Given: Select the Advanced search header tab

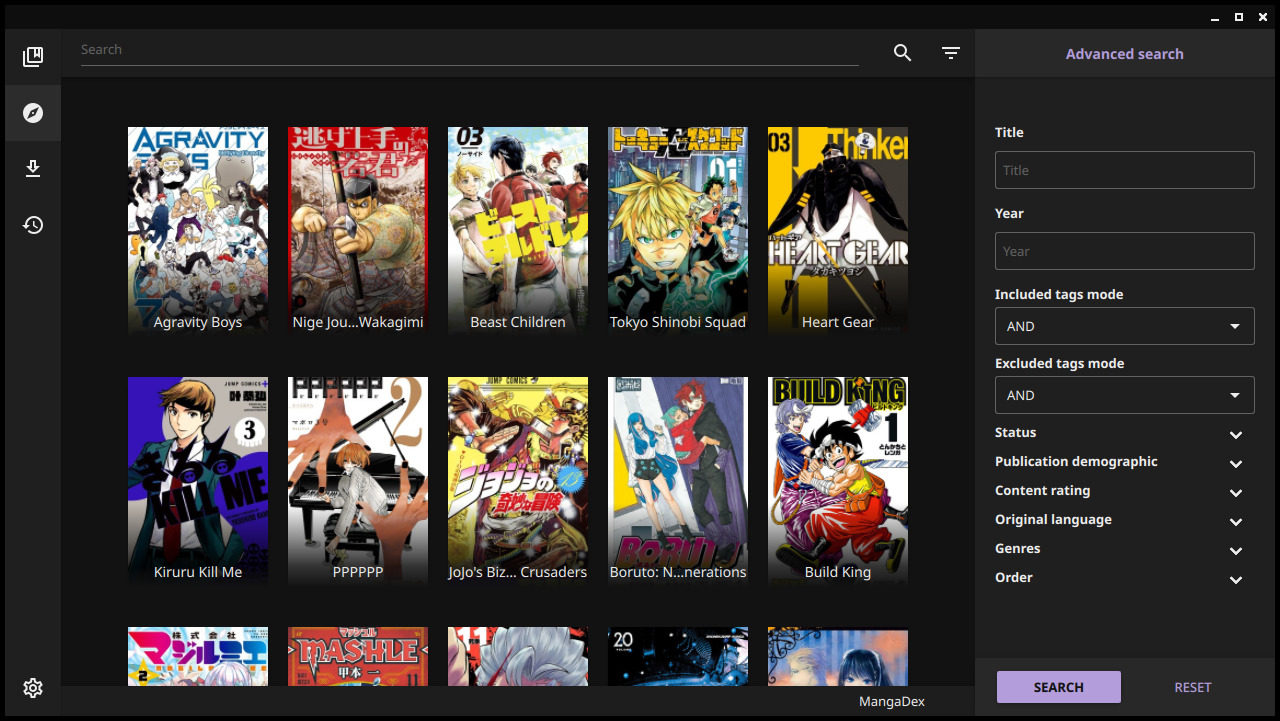Looking at the screenshot, I should [x=1125, y=54].
